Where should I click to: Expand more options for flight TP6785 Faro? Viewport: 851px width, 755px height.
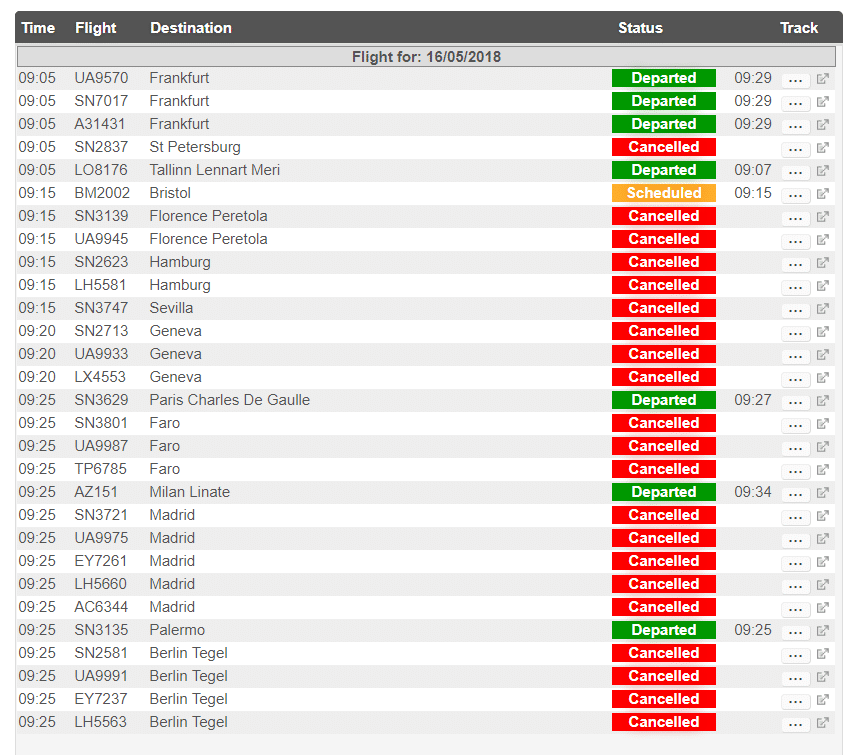click(796, 470)
